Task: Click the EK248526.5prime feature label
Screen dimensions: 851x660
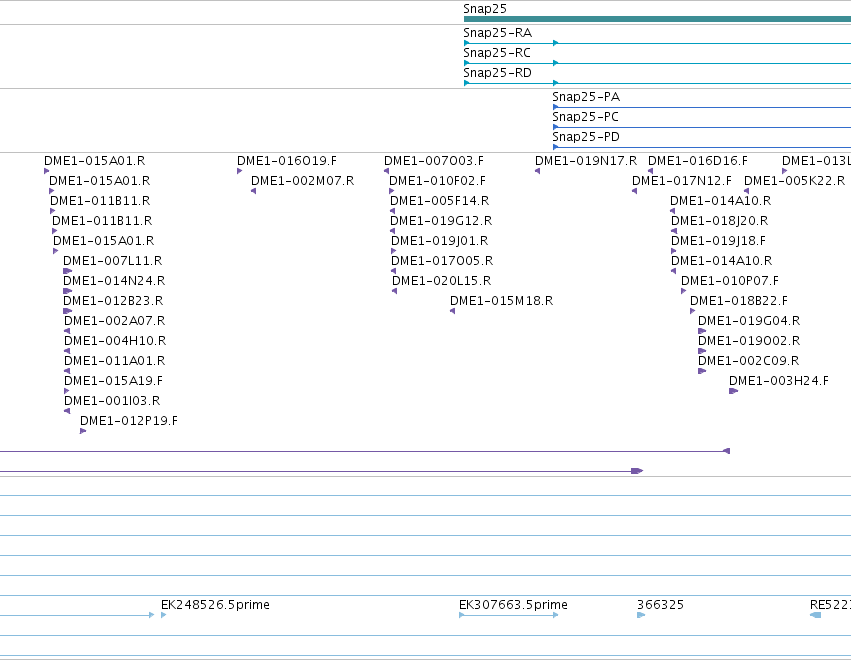Action: click(215, 605)
